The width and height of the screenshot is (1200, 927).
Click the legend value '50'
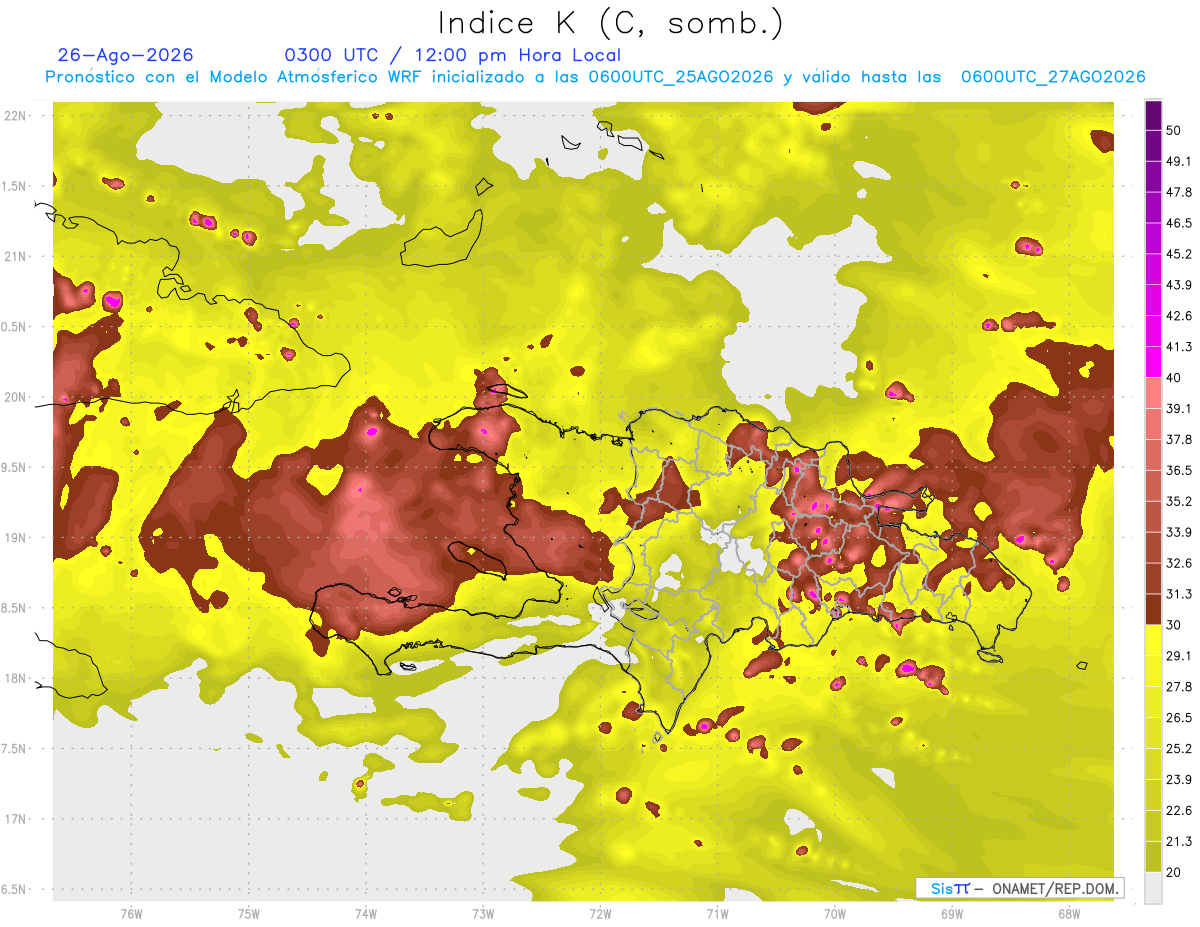1174,130
